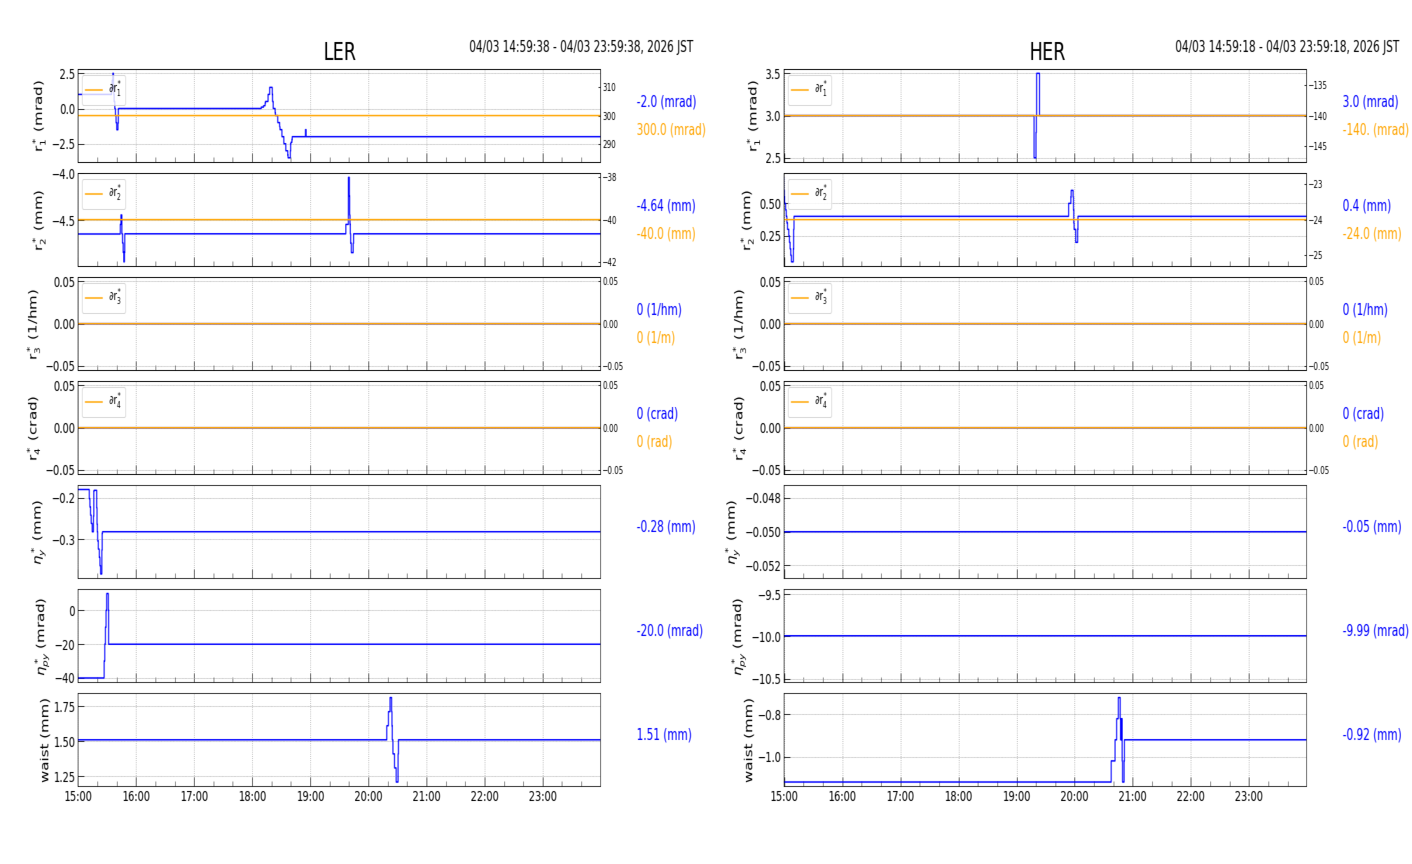Click the -20.0 (mrad) LER readout
Image resolution: width=1412 pixels, height=864 pixels.
[669, 631]
